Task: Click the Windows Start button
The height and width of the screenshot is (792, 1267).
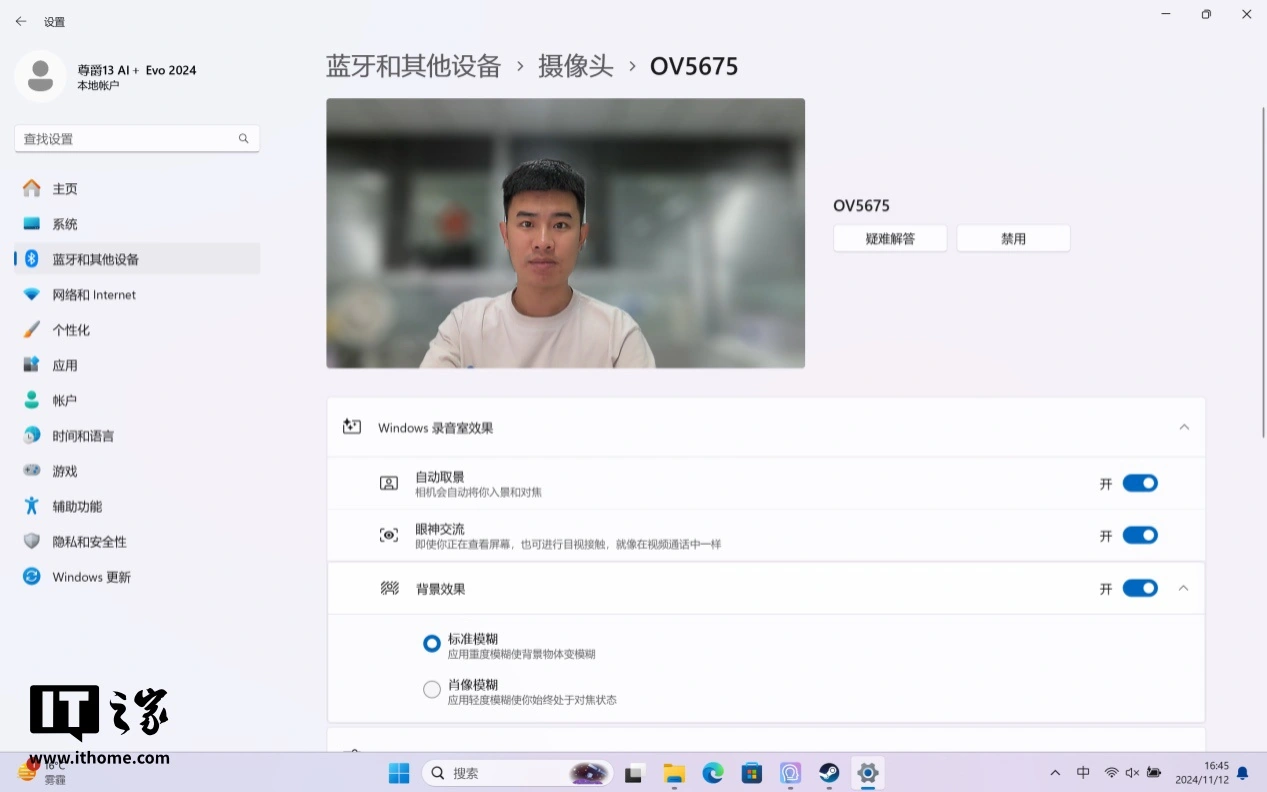Action: (x=399, y=773)
